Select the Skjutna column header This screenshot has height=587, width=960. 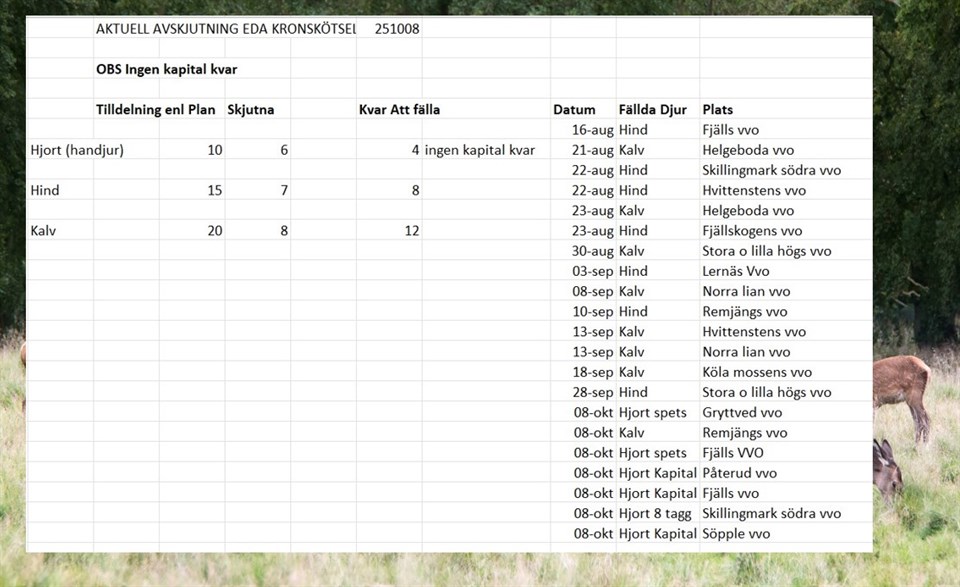point(251,109)
